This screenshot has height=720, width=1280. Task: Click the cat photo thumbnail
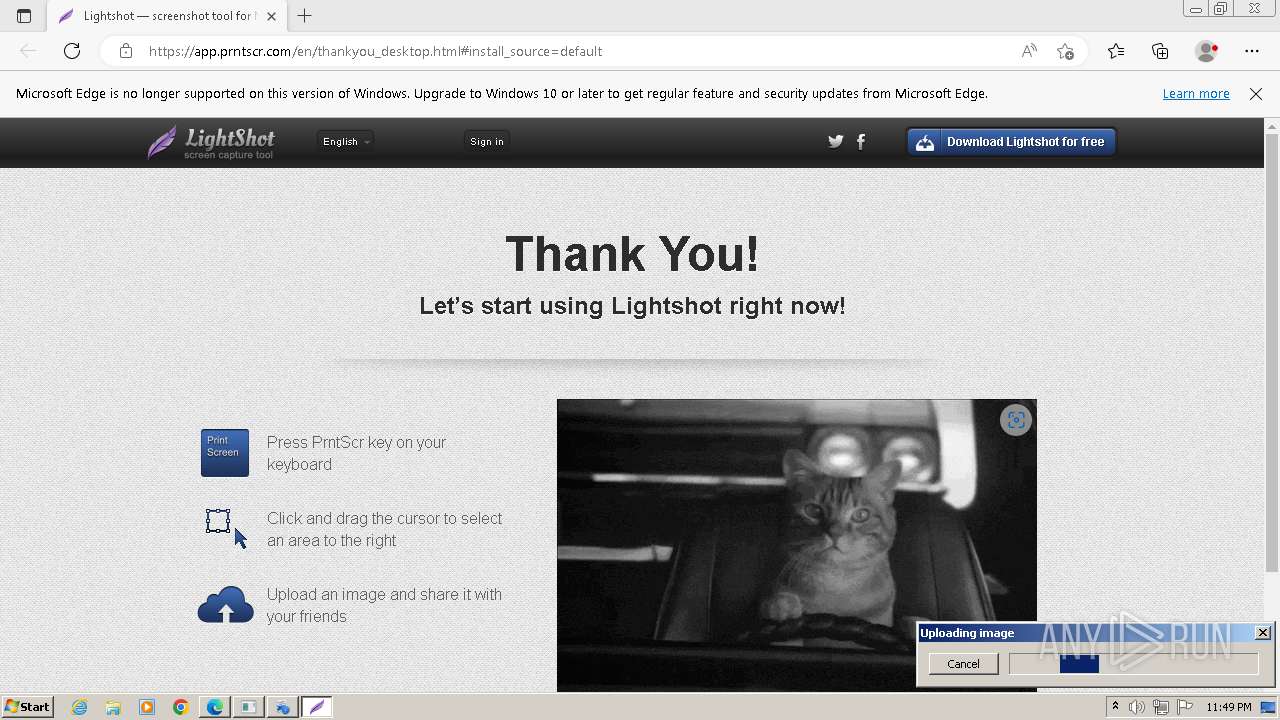coord(796,545)
